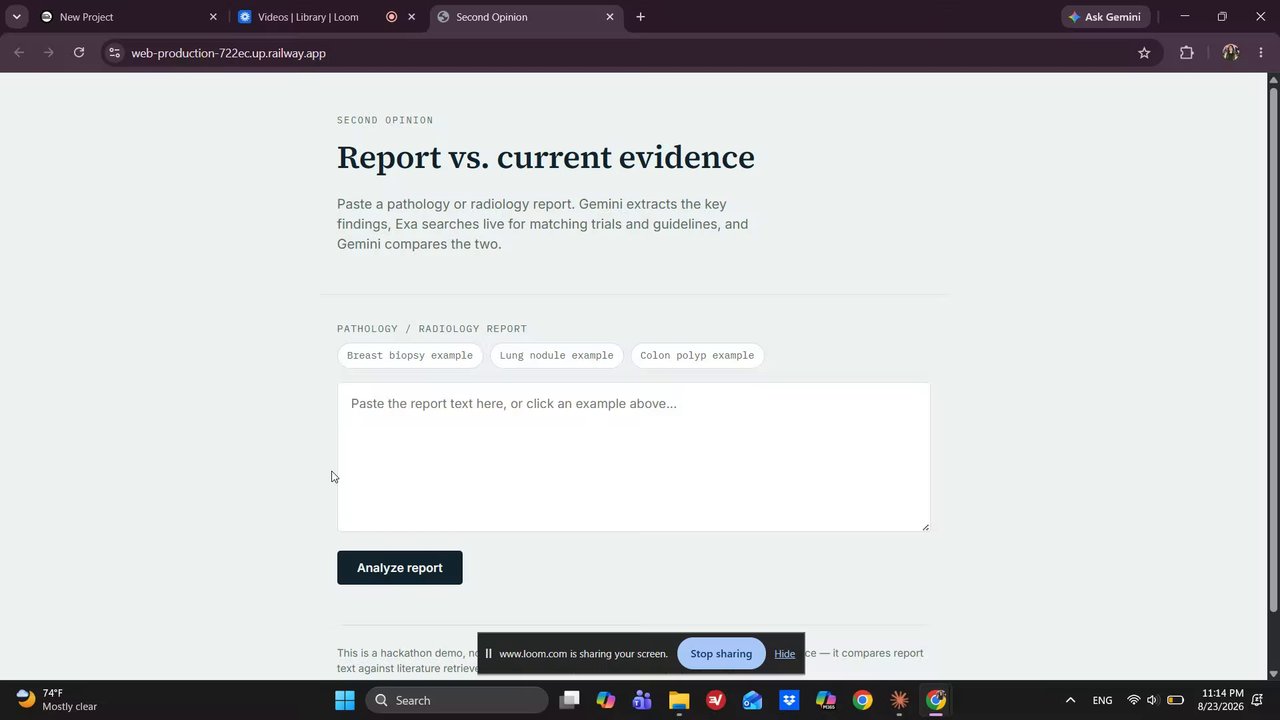Click the taskbar Search box

457,700
